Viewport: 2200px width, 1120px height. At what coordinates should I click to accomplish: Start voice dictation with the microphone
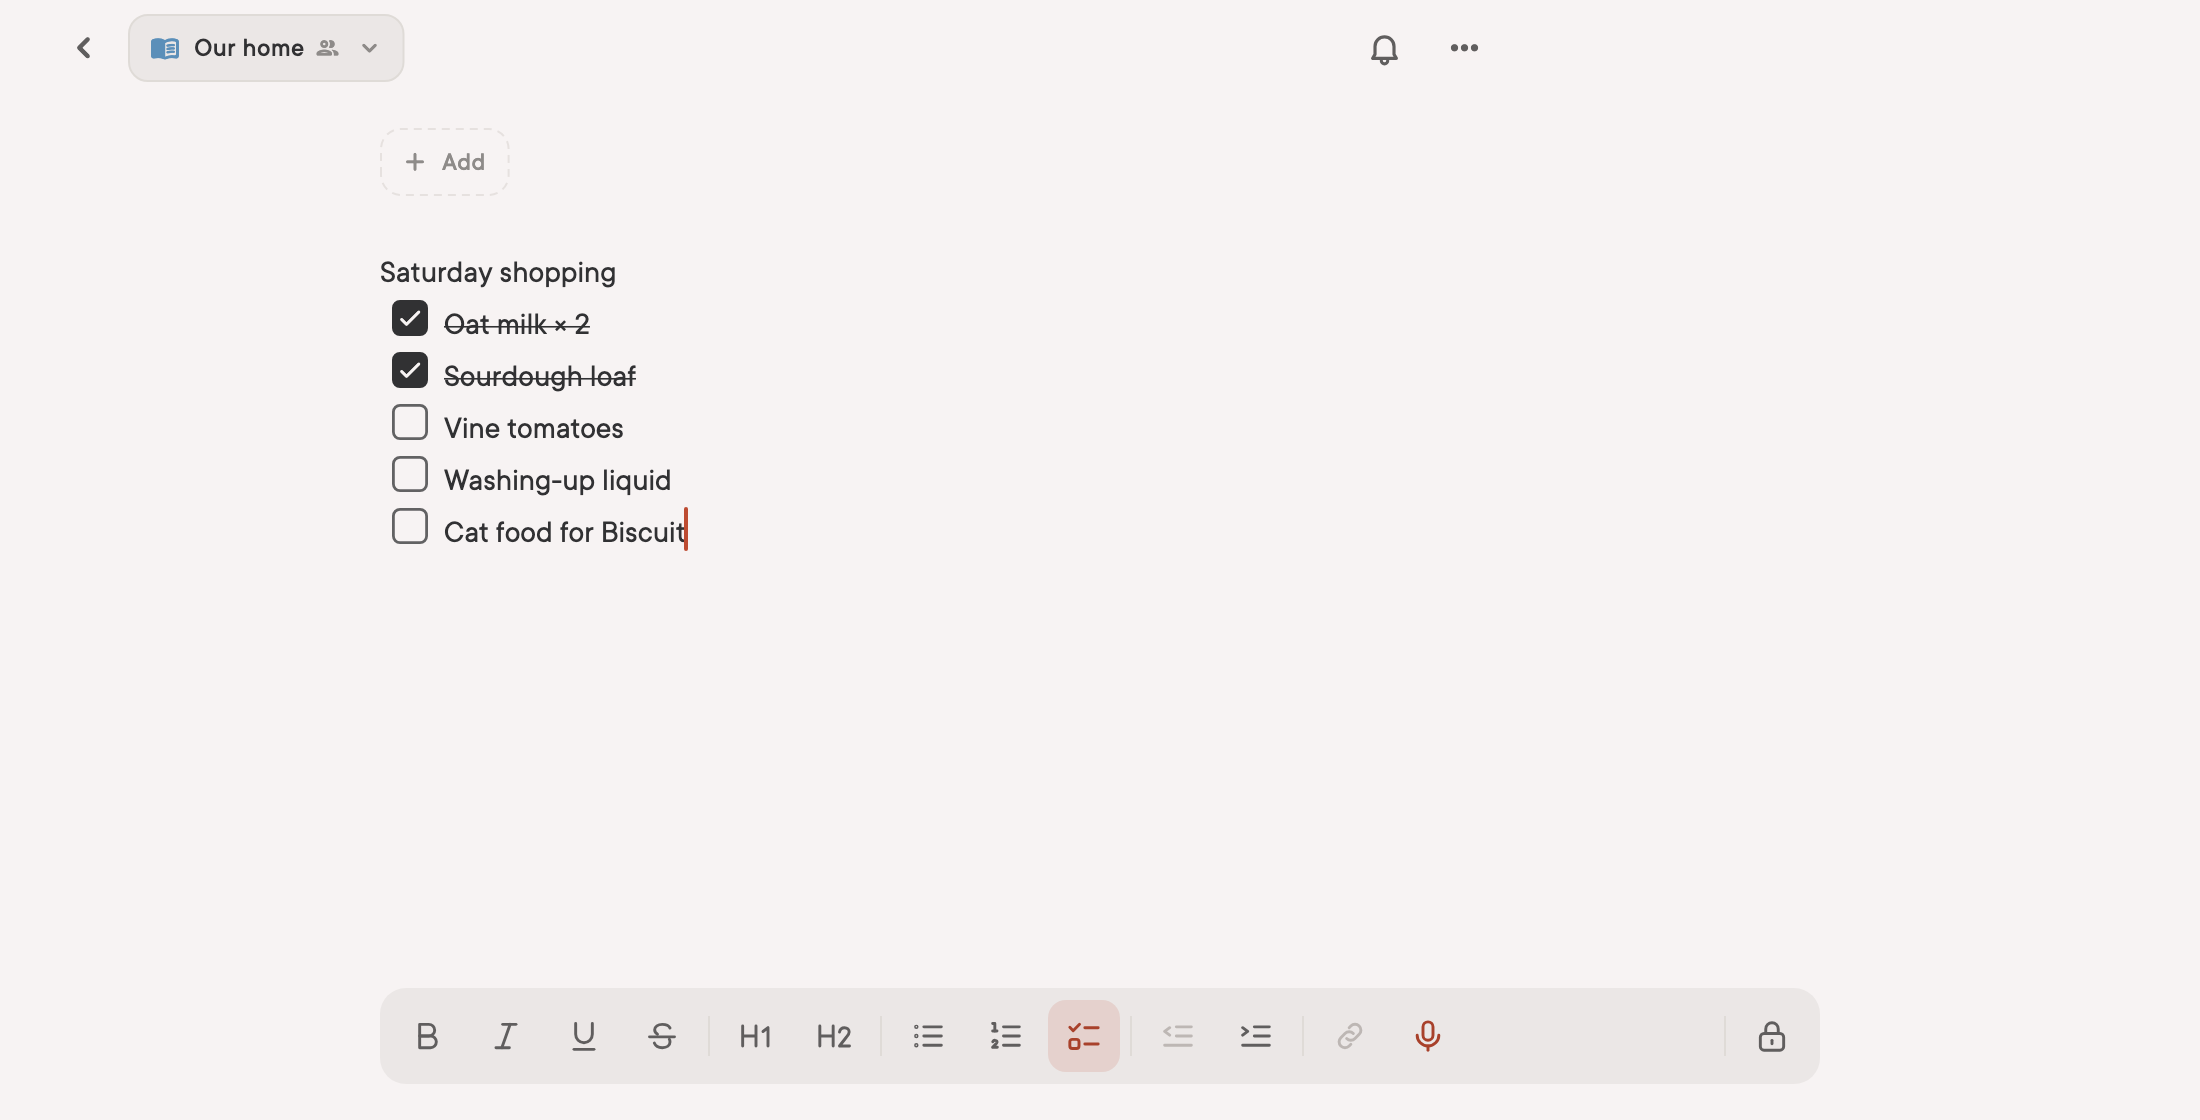[1428, 1036]
